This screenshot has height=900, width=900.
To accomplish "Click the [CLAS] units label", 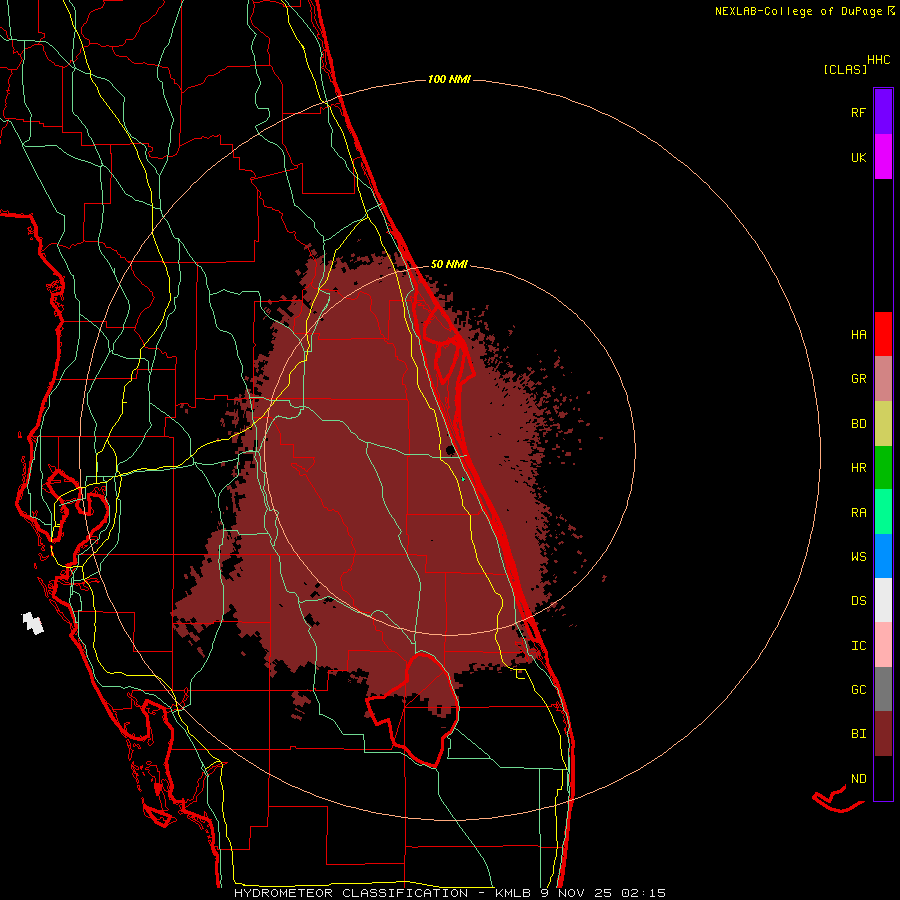I will click(x=845, y=70).
